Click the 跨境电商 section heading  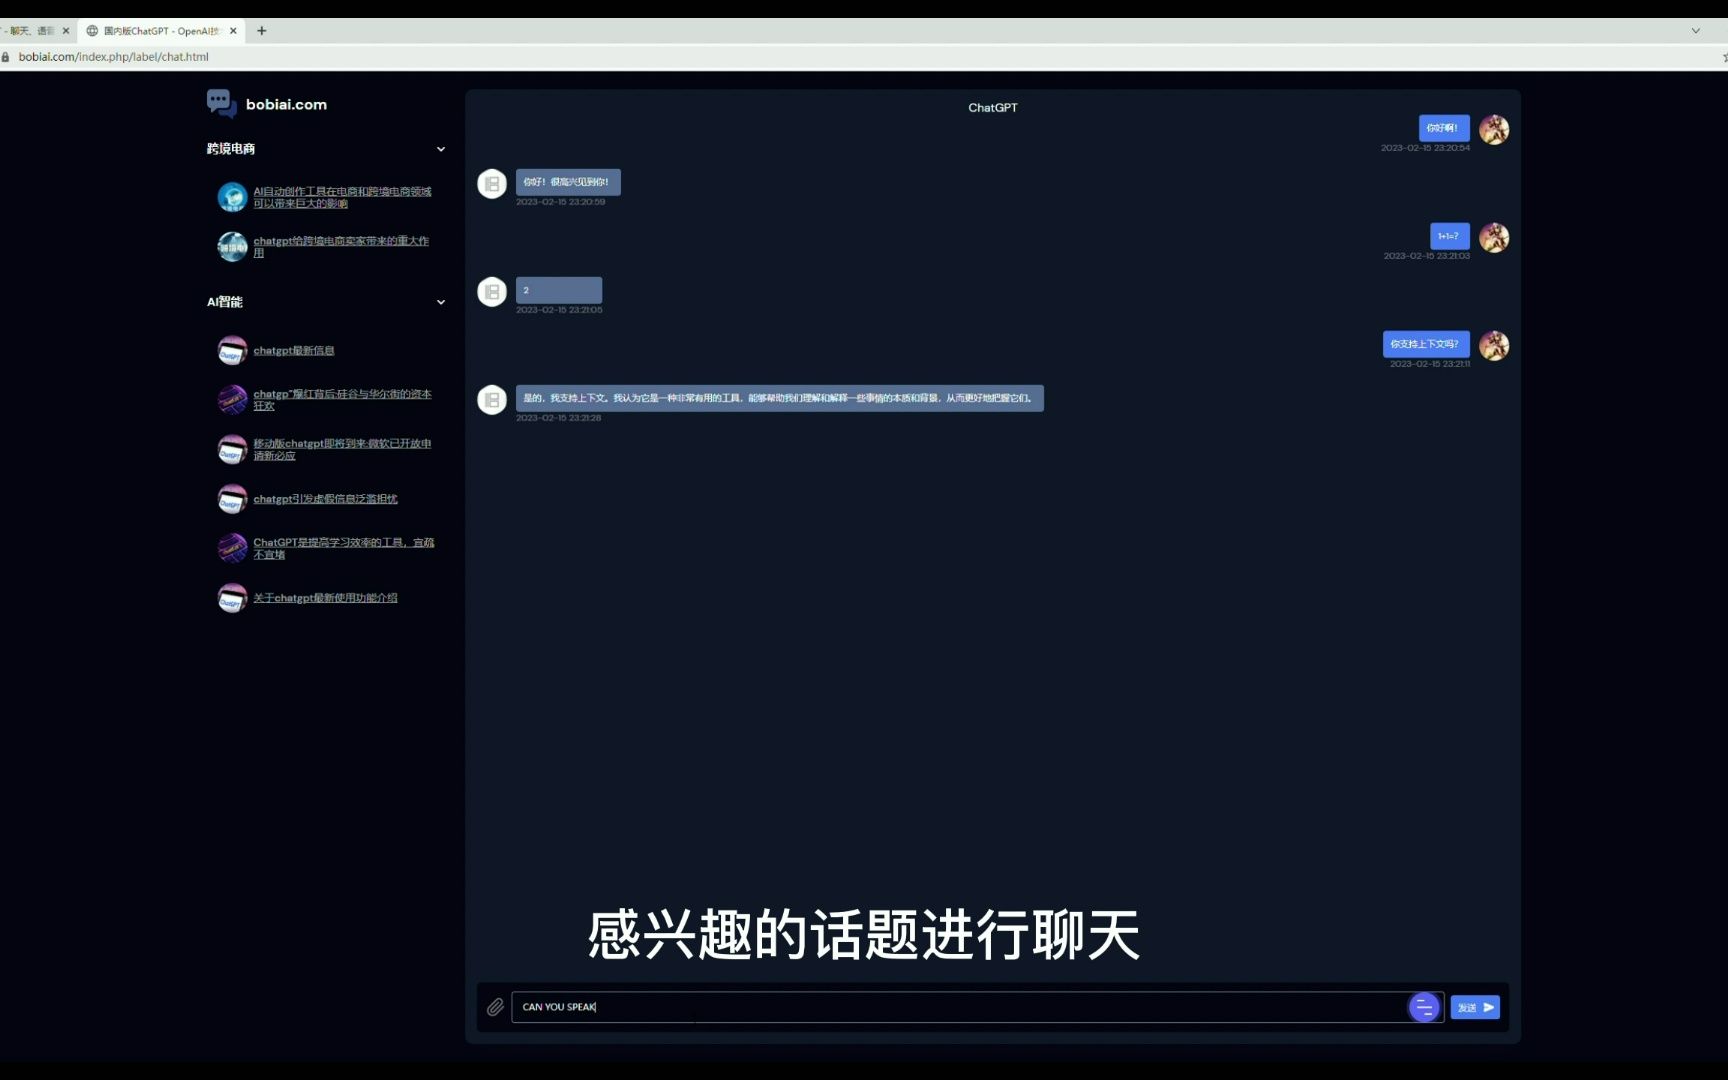click(231, 149)
